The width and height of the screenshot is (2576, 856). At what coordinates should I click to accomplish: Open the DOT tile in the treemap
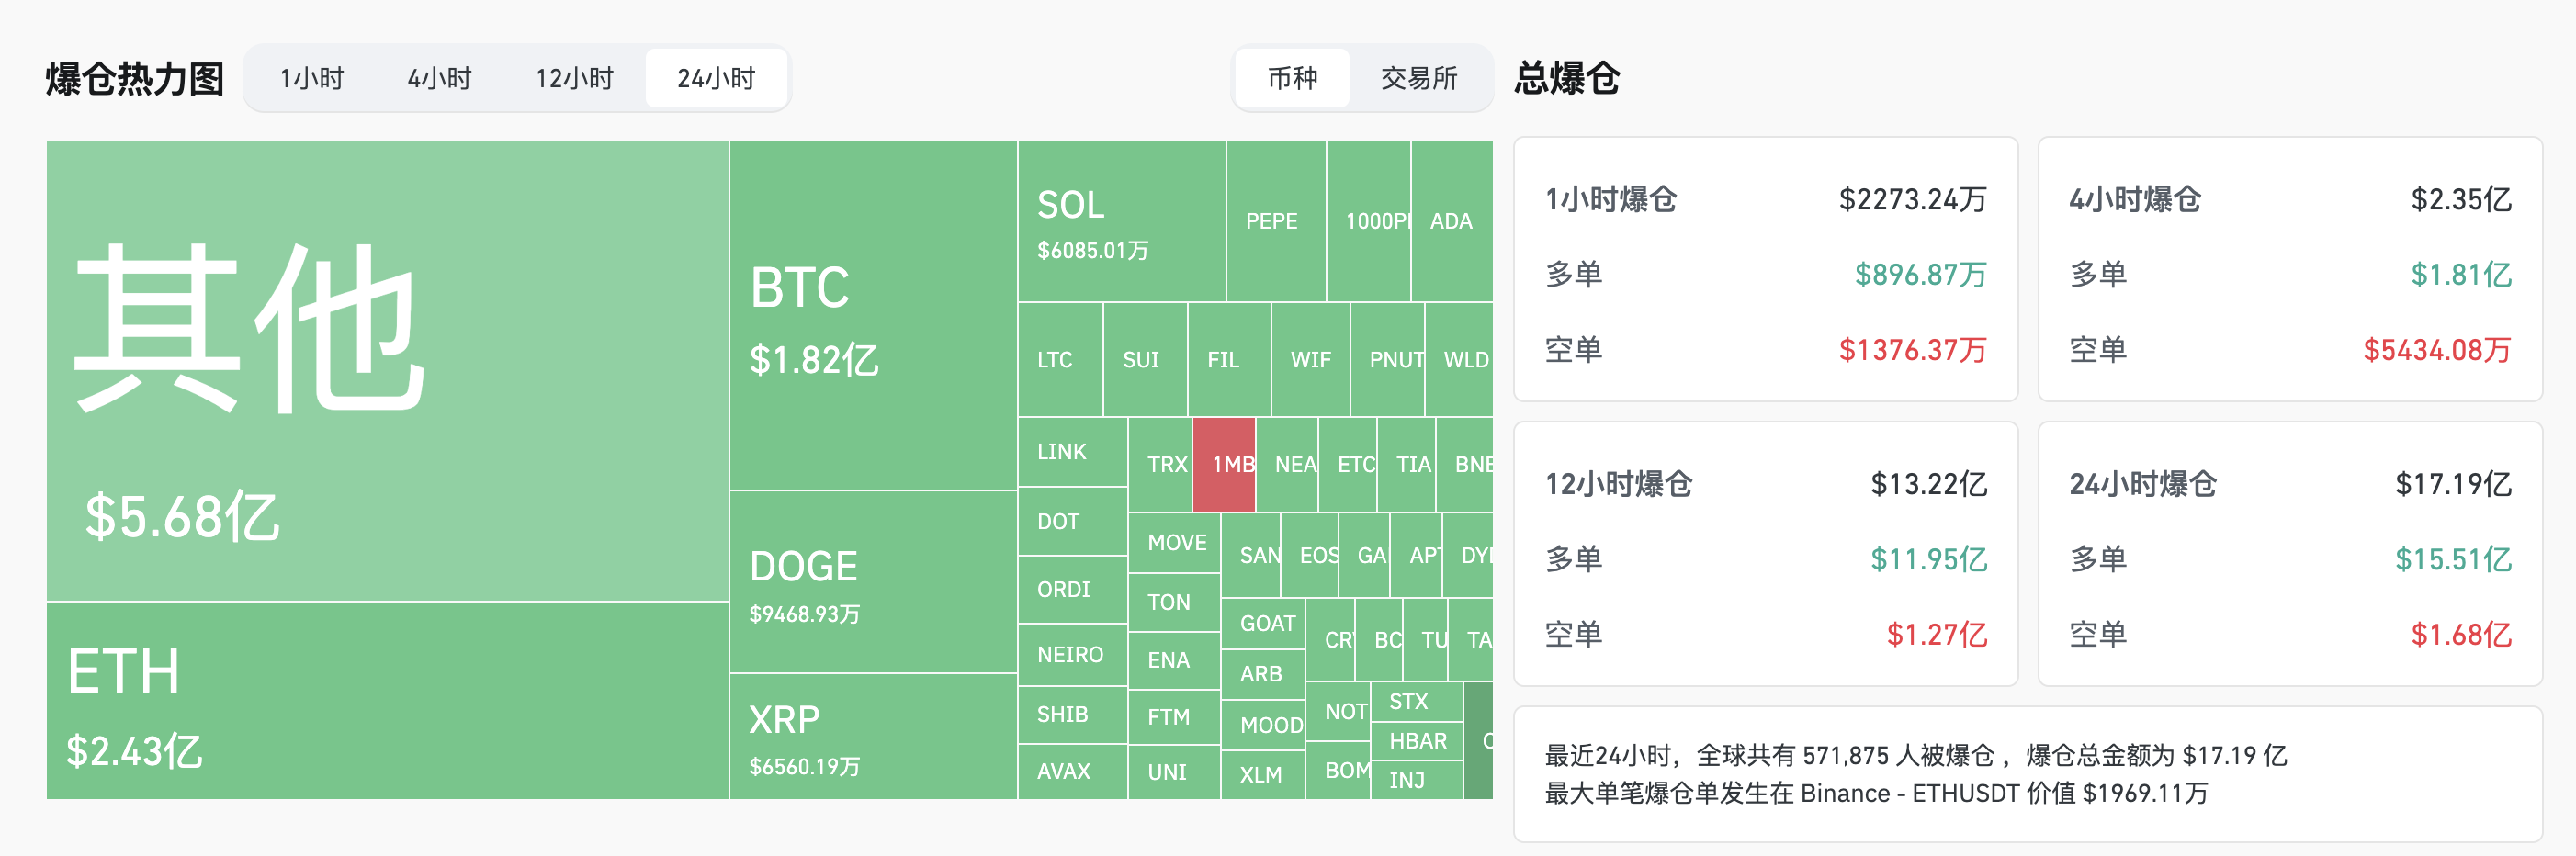[1062, 521]
